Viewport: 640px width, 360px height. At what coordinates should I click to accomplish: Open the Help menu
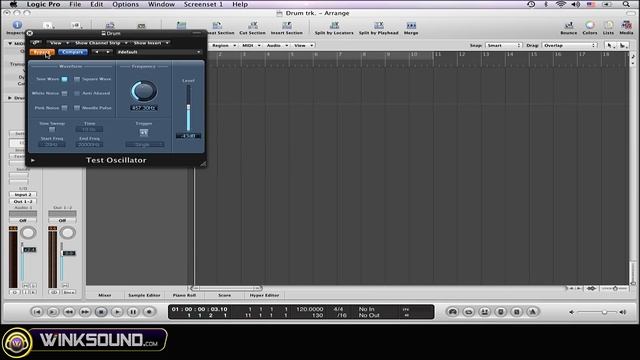point(240,4)
